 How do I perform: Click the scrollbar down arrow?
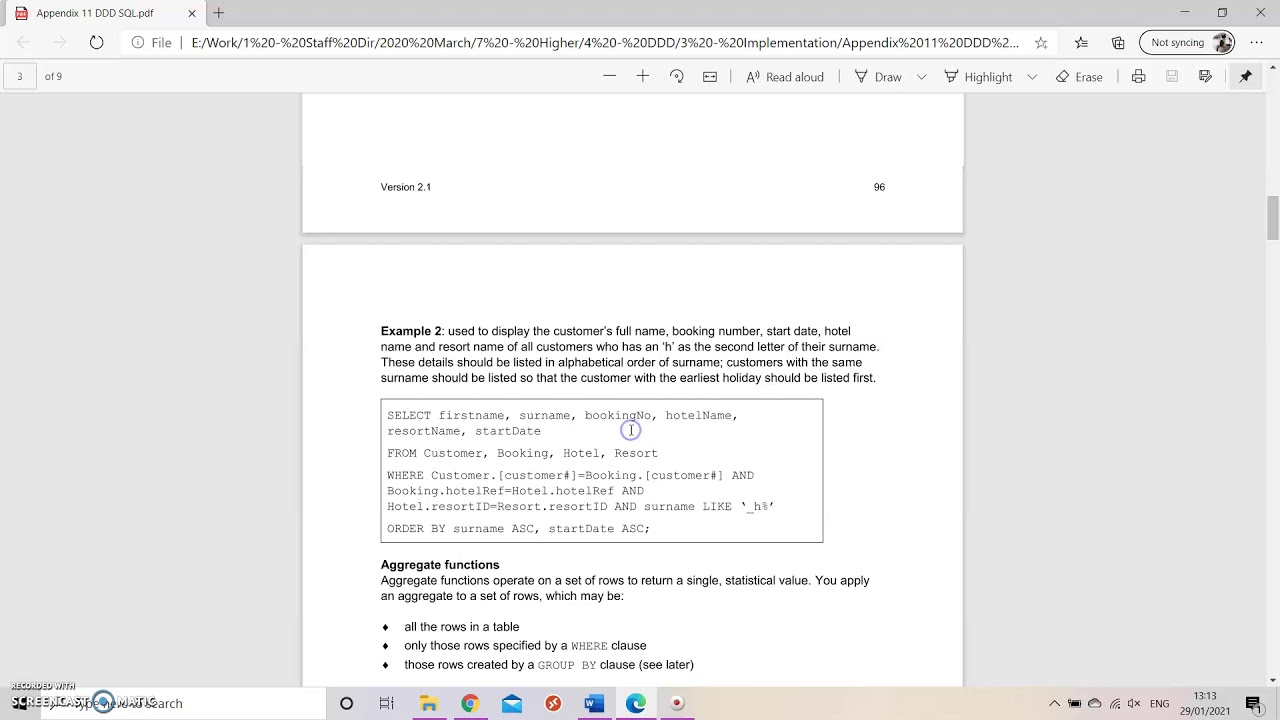tap(1272, 680)
